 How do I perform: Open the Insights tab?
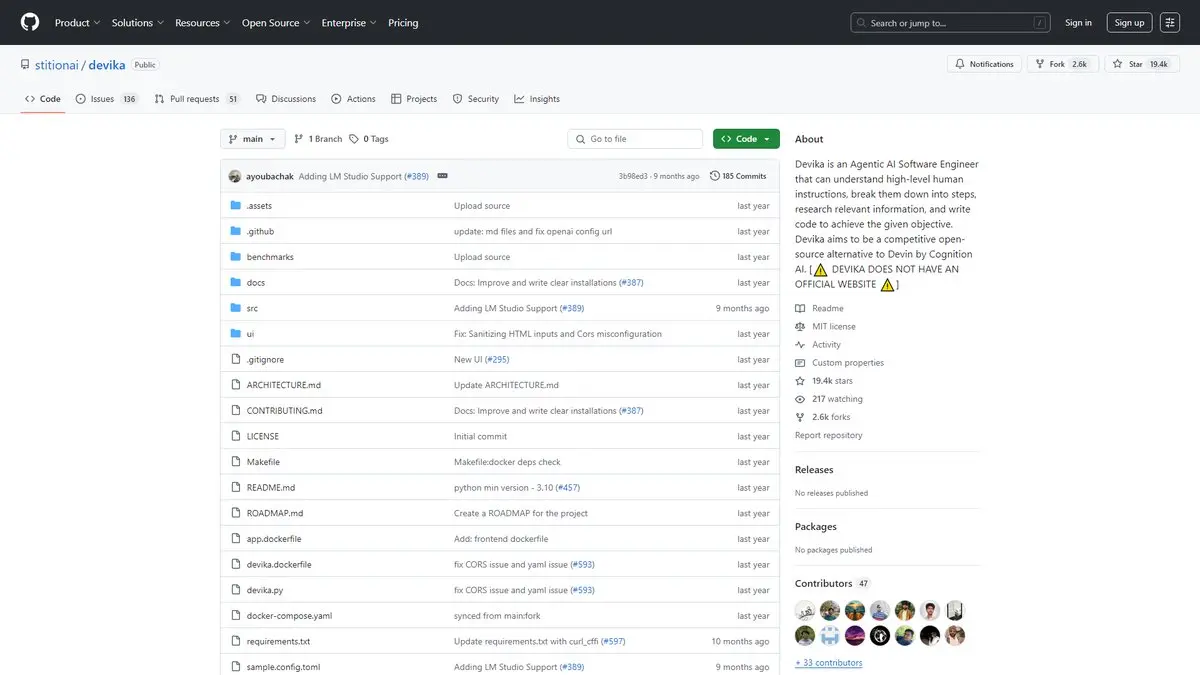537,99
